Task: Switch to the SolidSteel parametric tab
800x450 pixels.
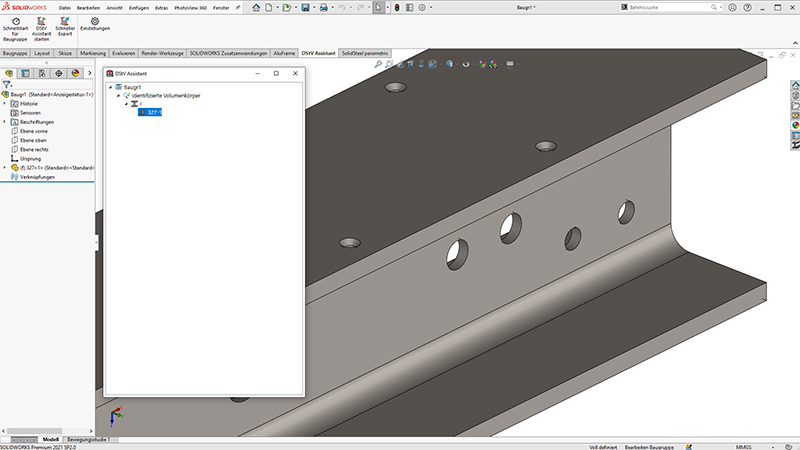Action: pos(365,53)
